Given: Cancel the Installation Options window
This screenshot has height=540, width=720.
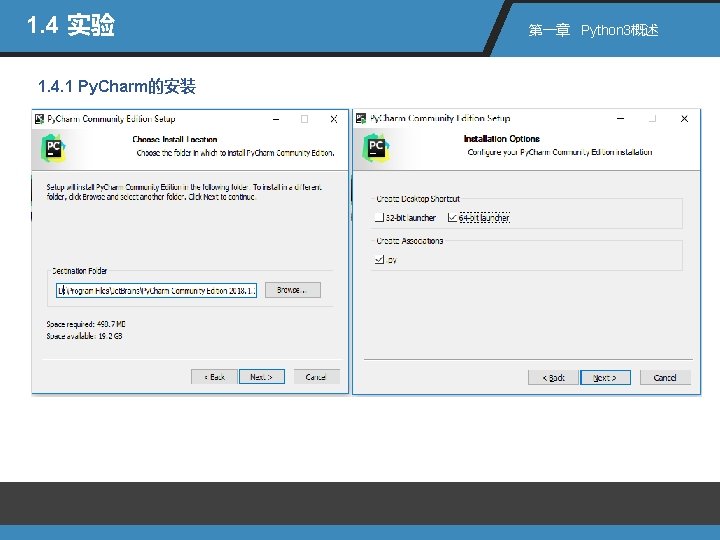Looking at the screenshot, I should coord(665,377).
